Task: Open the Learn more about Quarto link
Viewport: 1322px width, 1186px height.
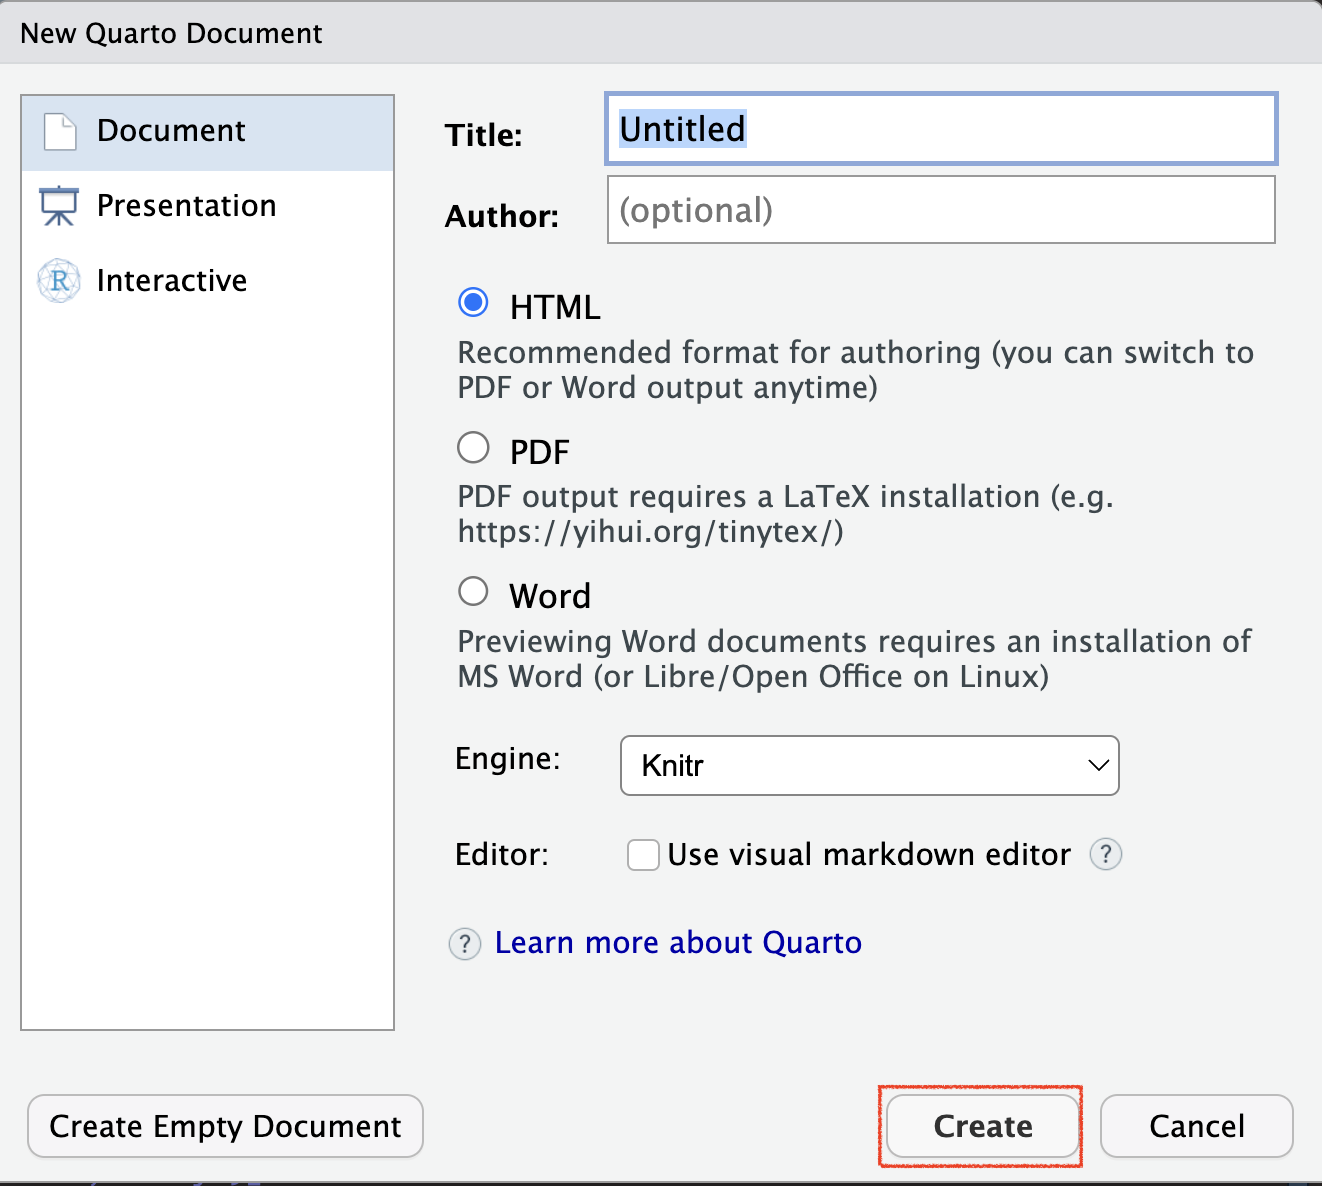Action: pos(678,943)
